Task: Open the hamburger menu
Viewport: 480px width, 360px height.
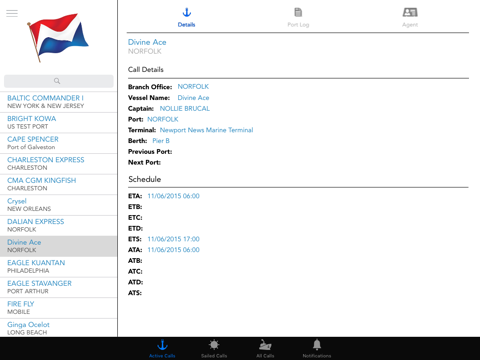Action: (12, 13)
